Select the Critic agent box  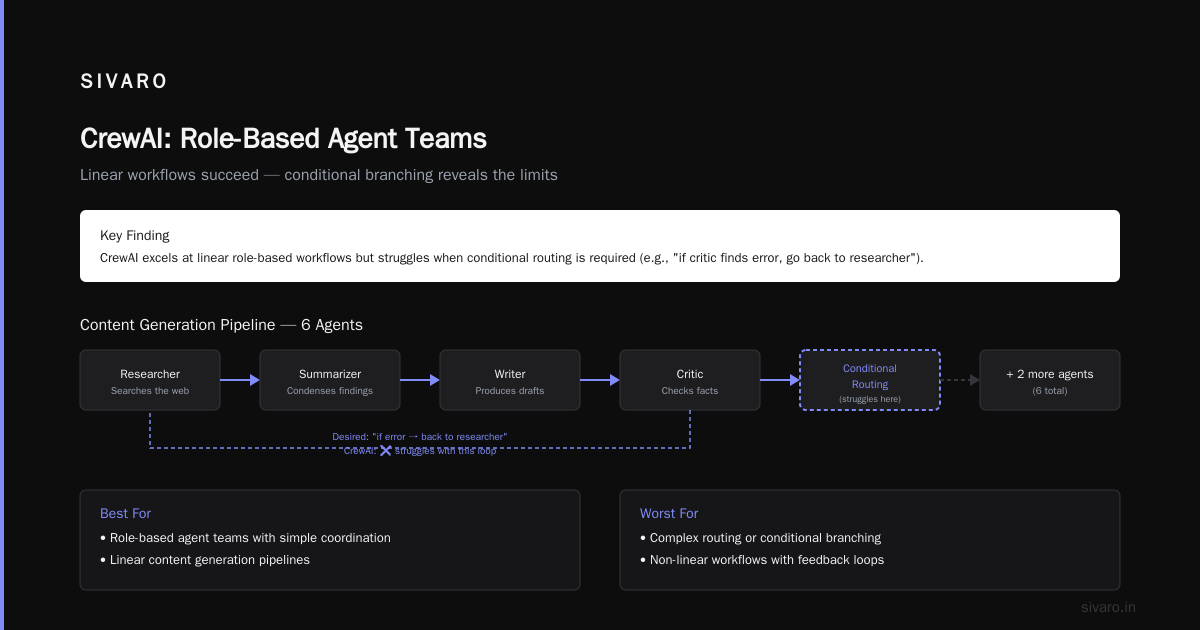[690, 380]
